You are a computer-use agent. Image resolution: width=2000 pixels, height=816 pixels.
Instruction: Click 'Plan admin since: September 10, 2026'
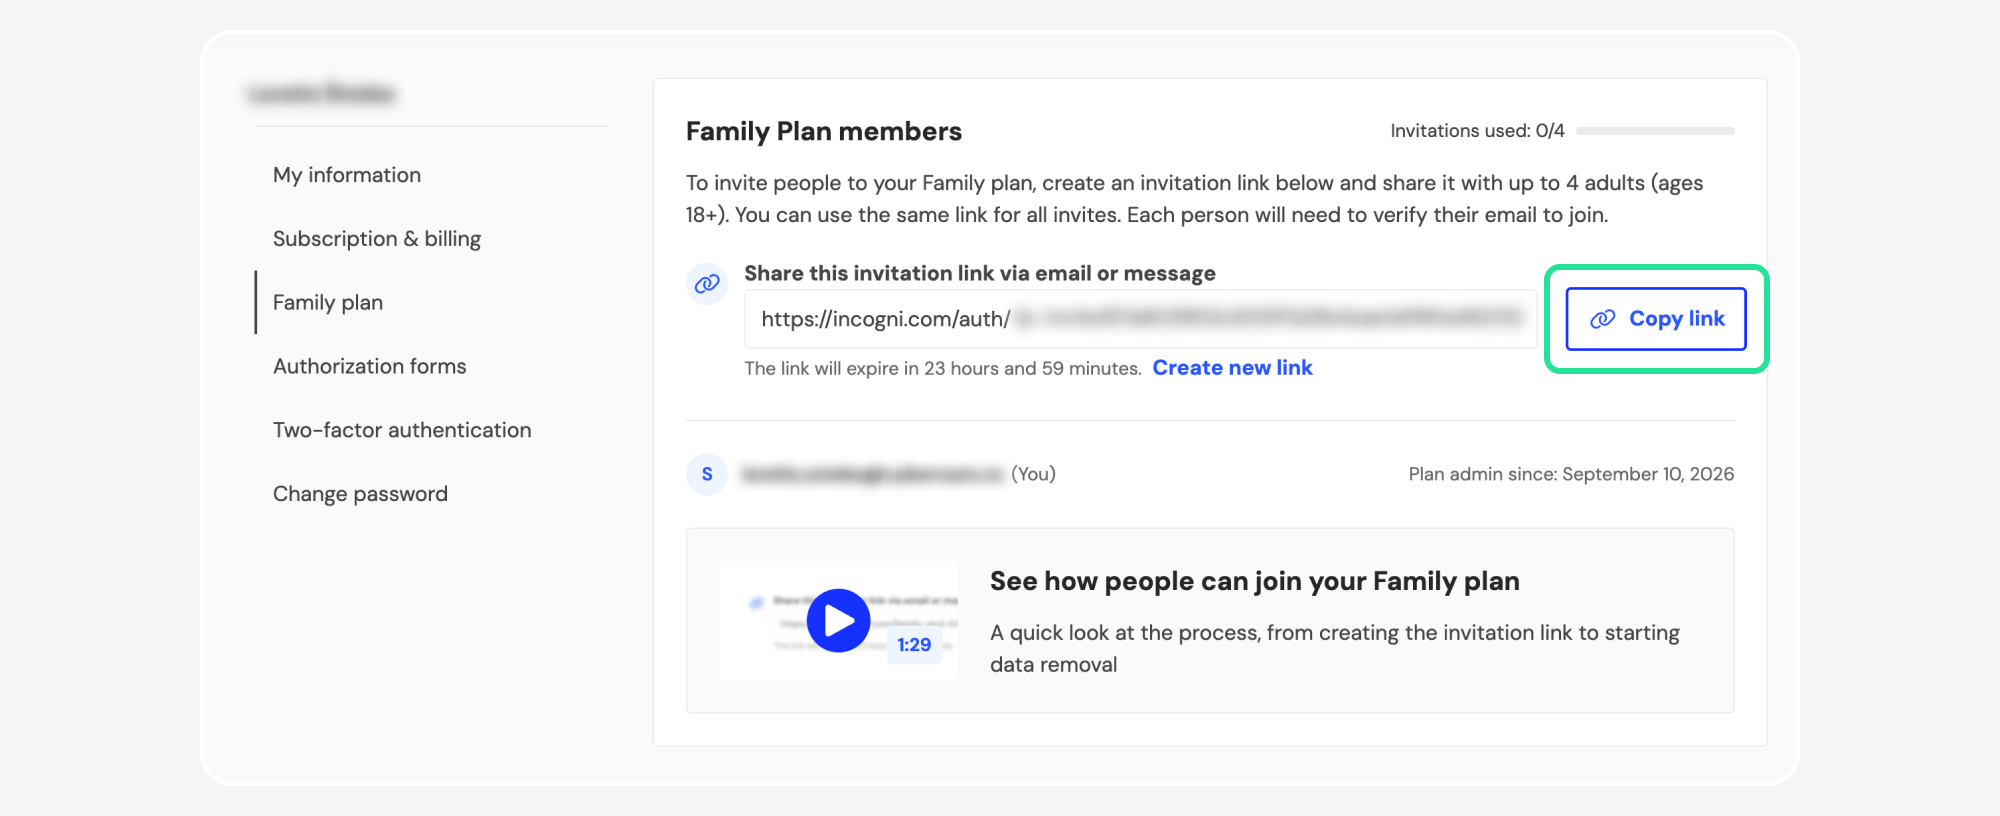[1571, 474]
